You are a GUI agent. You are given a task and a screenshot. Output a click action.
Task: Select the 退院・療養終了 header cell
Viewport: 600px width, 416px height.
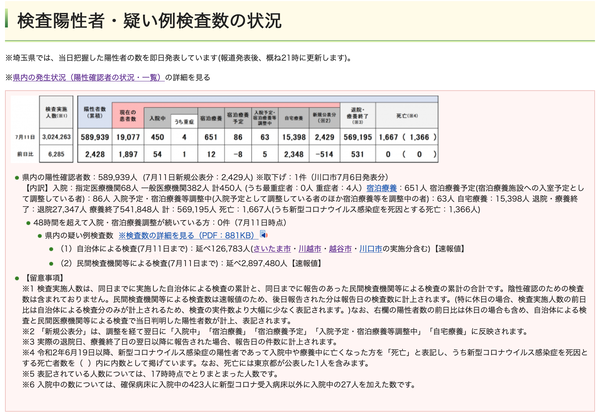pyautogui.click(x=357, y=115)
